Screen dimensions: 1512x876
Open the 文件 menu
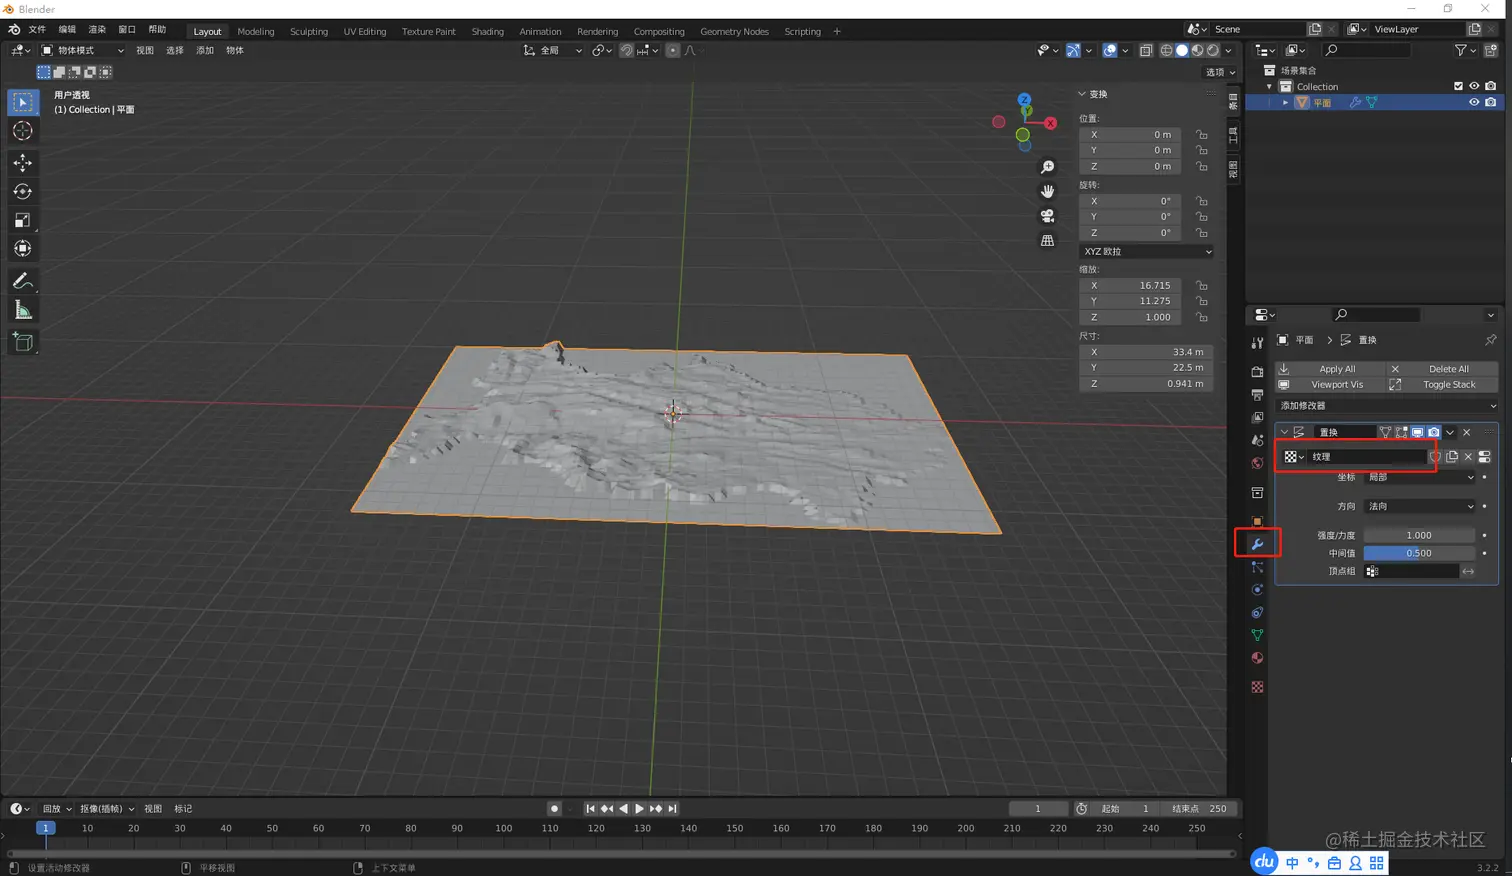(x=37, y=30)
